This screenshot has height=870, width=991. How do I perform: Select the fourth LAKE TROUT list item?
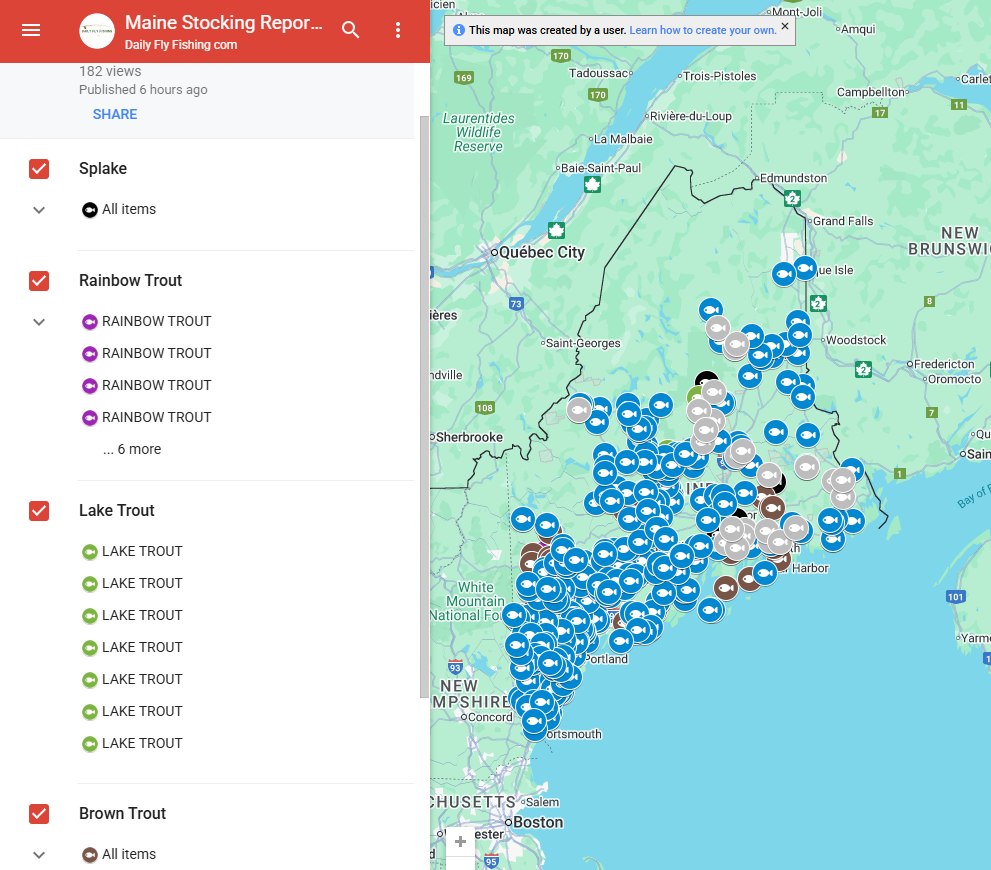click(132, 648)
